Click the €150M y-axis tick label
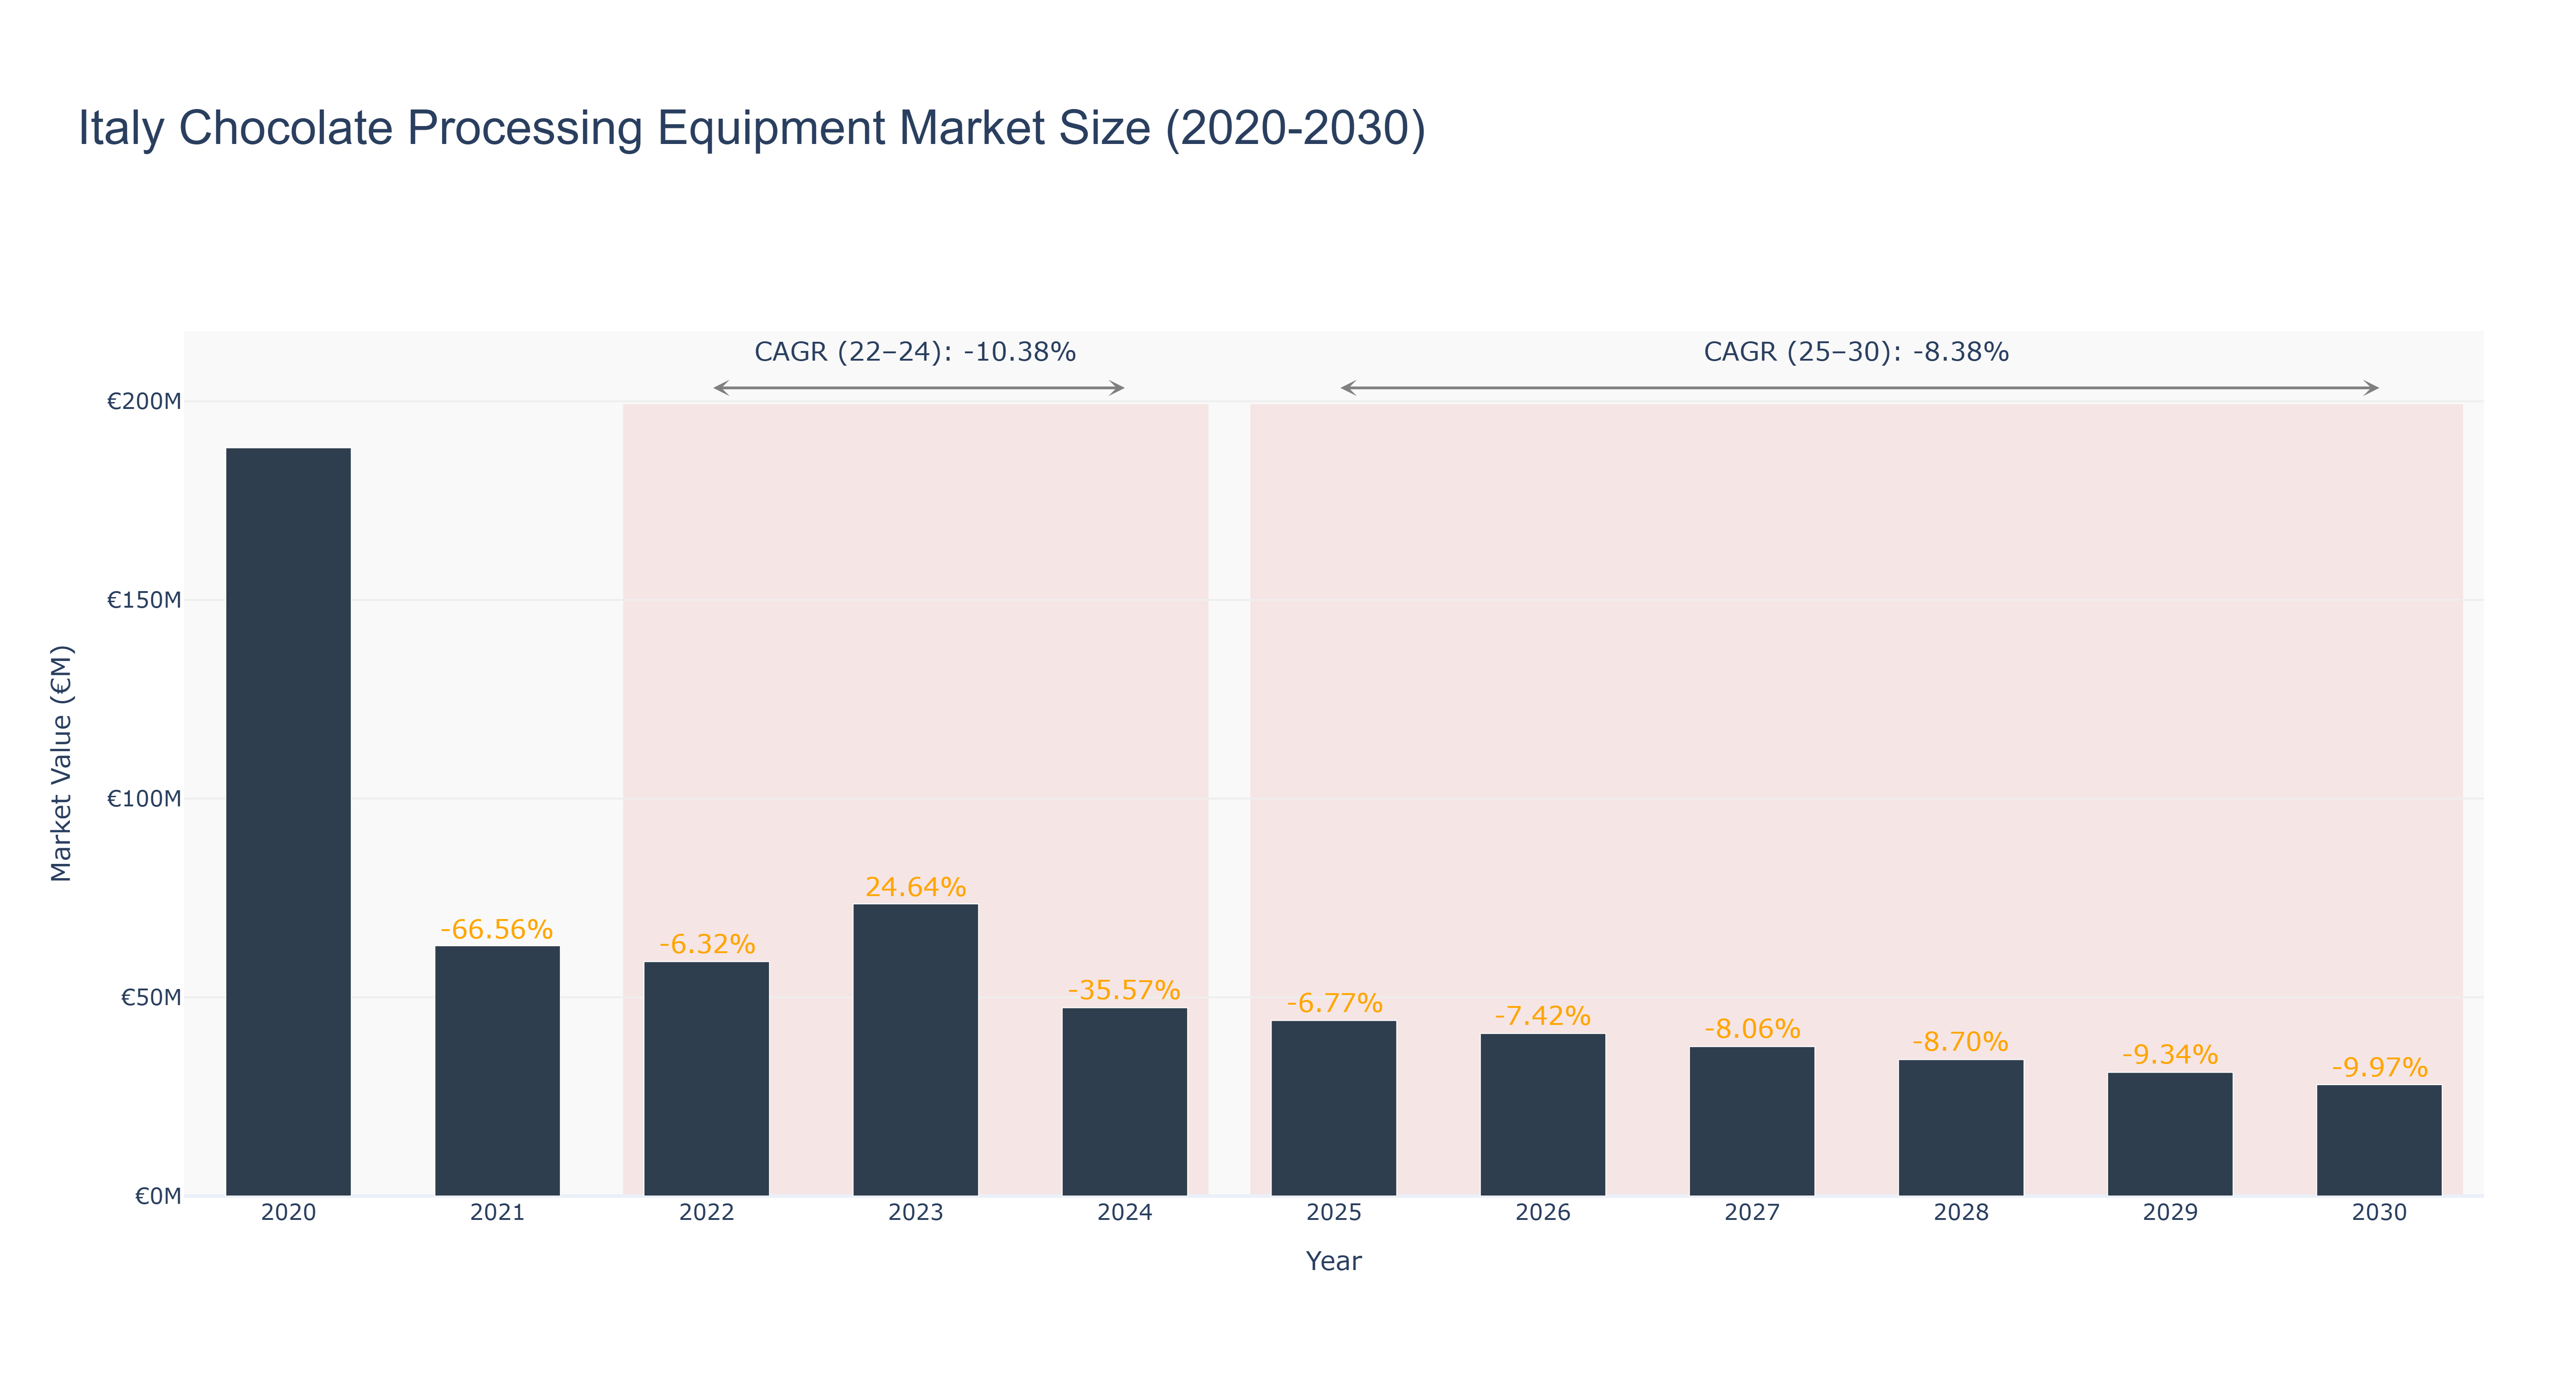The width and height of the screenshot is (2576, 1380). 145,600
